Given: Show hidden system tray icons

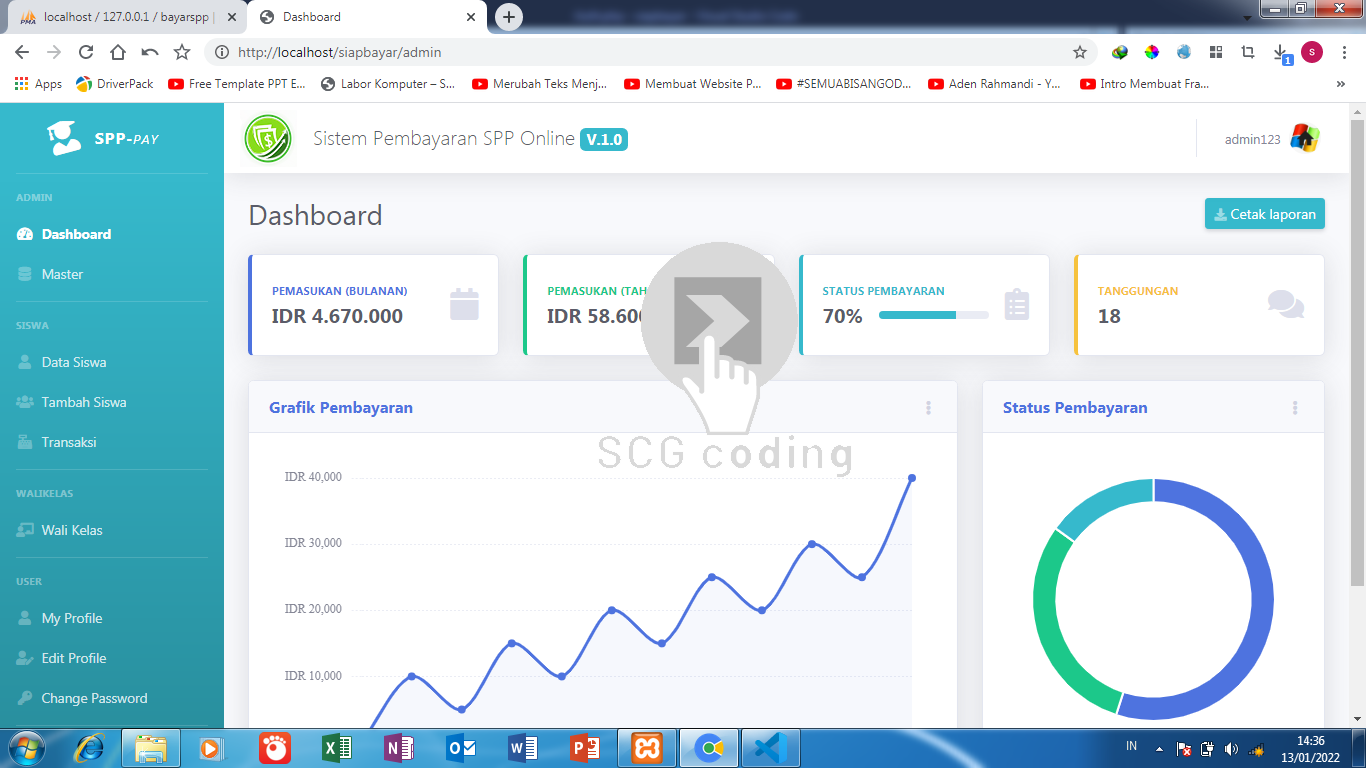Looking at the screenshot, I should click(1160, 748).
